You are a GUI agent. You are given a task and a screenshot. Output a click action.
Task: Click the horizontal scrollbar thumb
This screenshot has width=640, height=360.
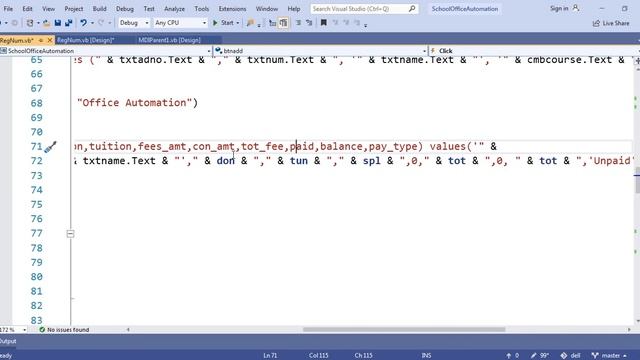(x=404, y=329)
